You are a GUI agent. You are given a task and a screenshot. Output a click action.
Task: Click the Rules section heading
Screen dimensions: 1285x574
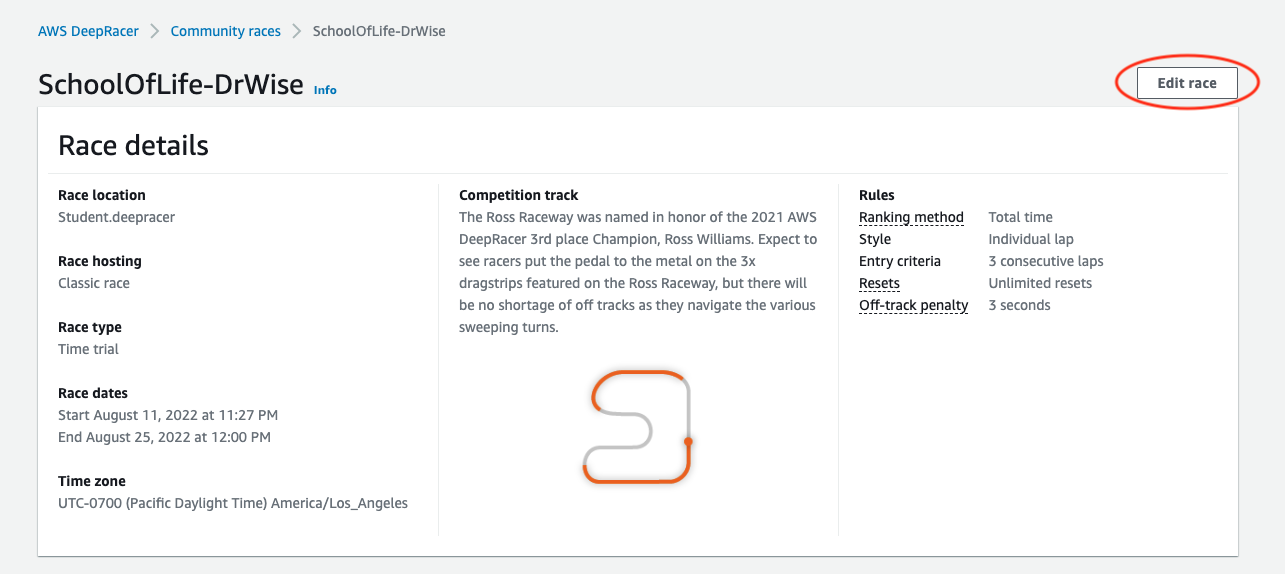(876, 195)
